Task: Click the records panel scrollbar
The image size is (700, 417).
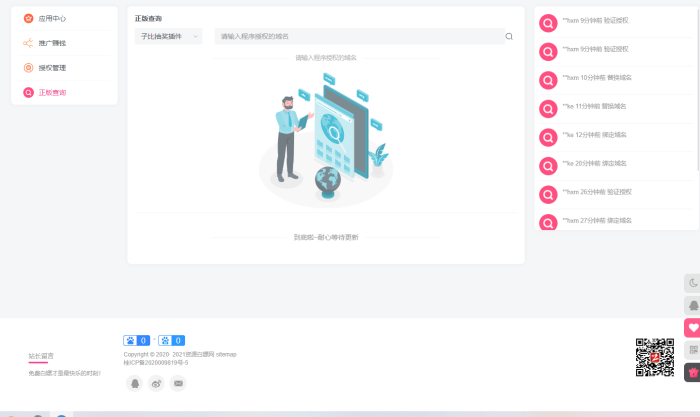Action: pyautogui.click(x=698, y=89)
